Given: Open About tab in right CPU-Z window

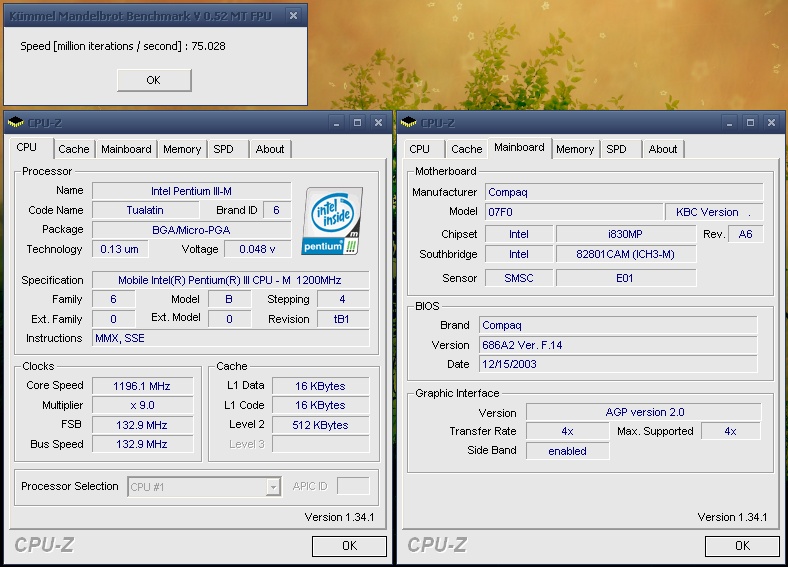Looking at the screenshot, I should coord(663,149).
